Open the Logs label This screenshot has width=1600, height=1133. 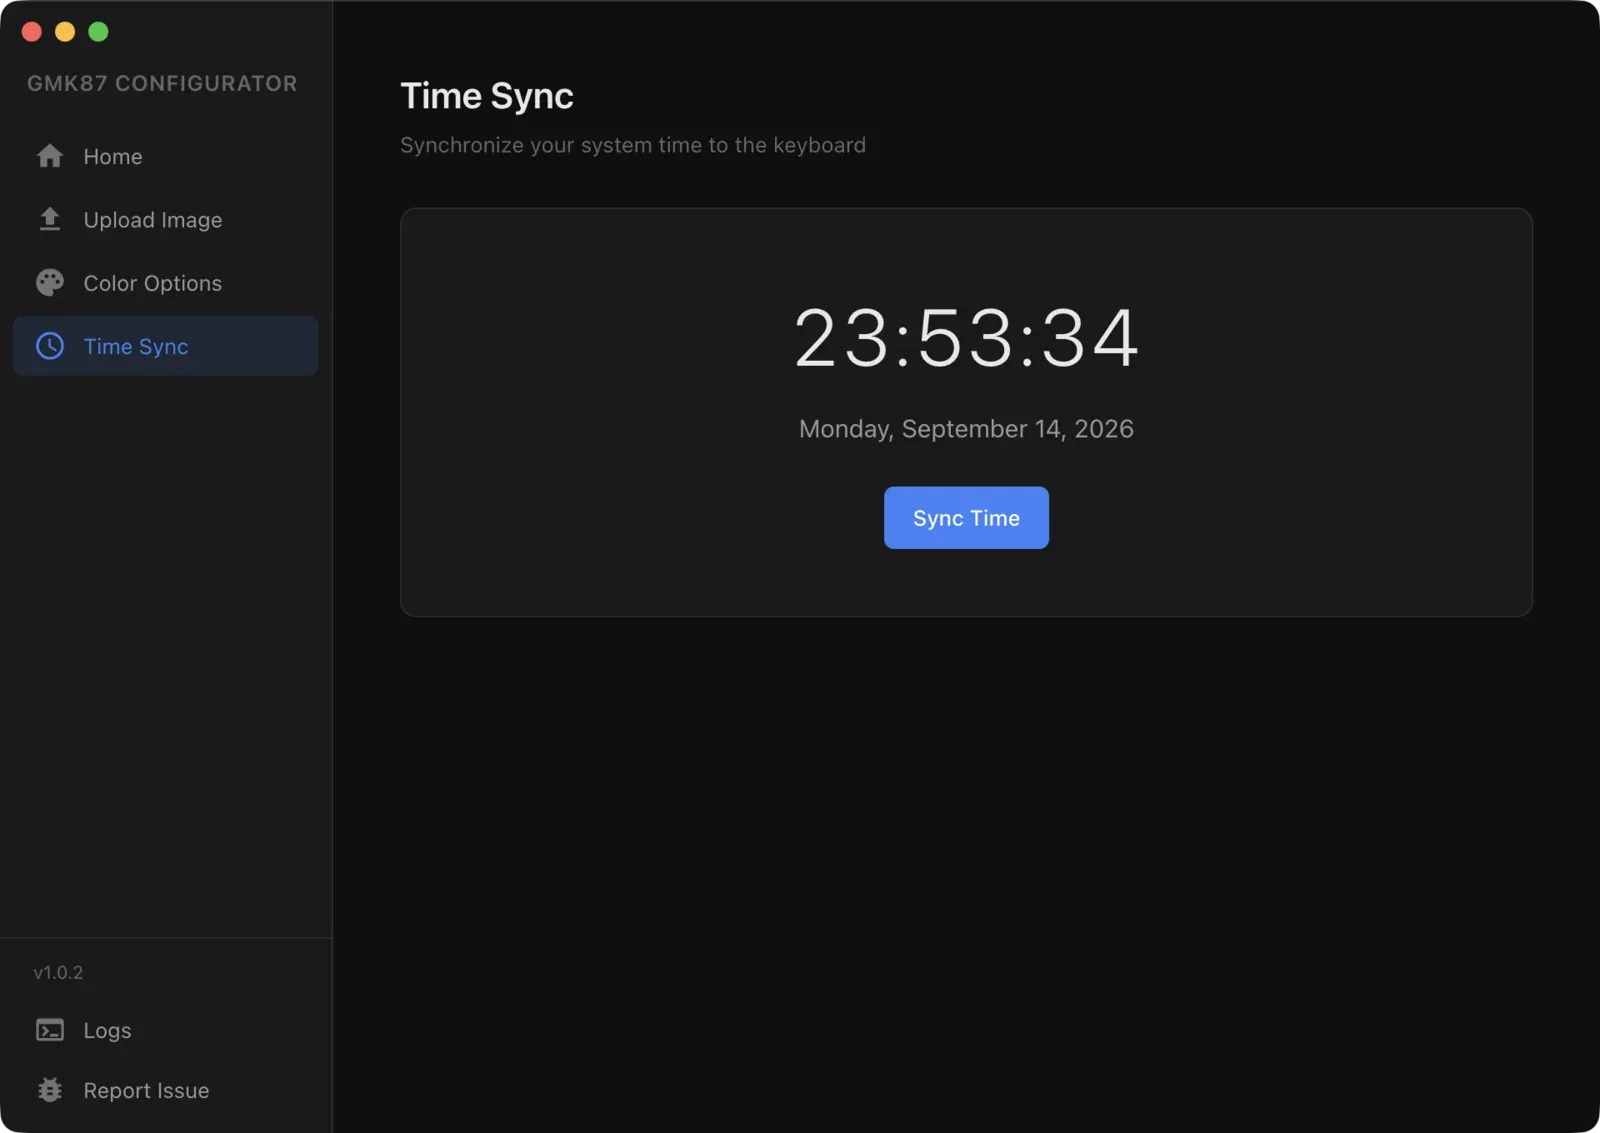point(107,1031)
